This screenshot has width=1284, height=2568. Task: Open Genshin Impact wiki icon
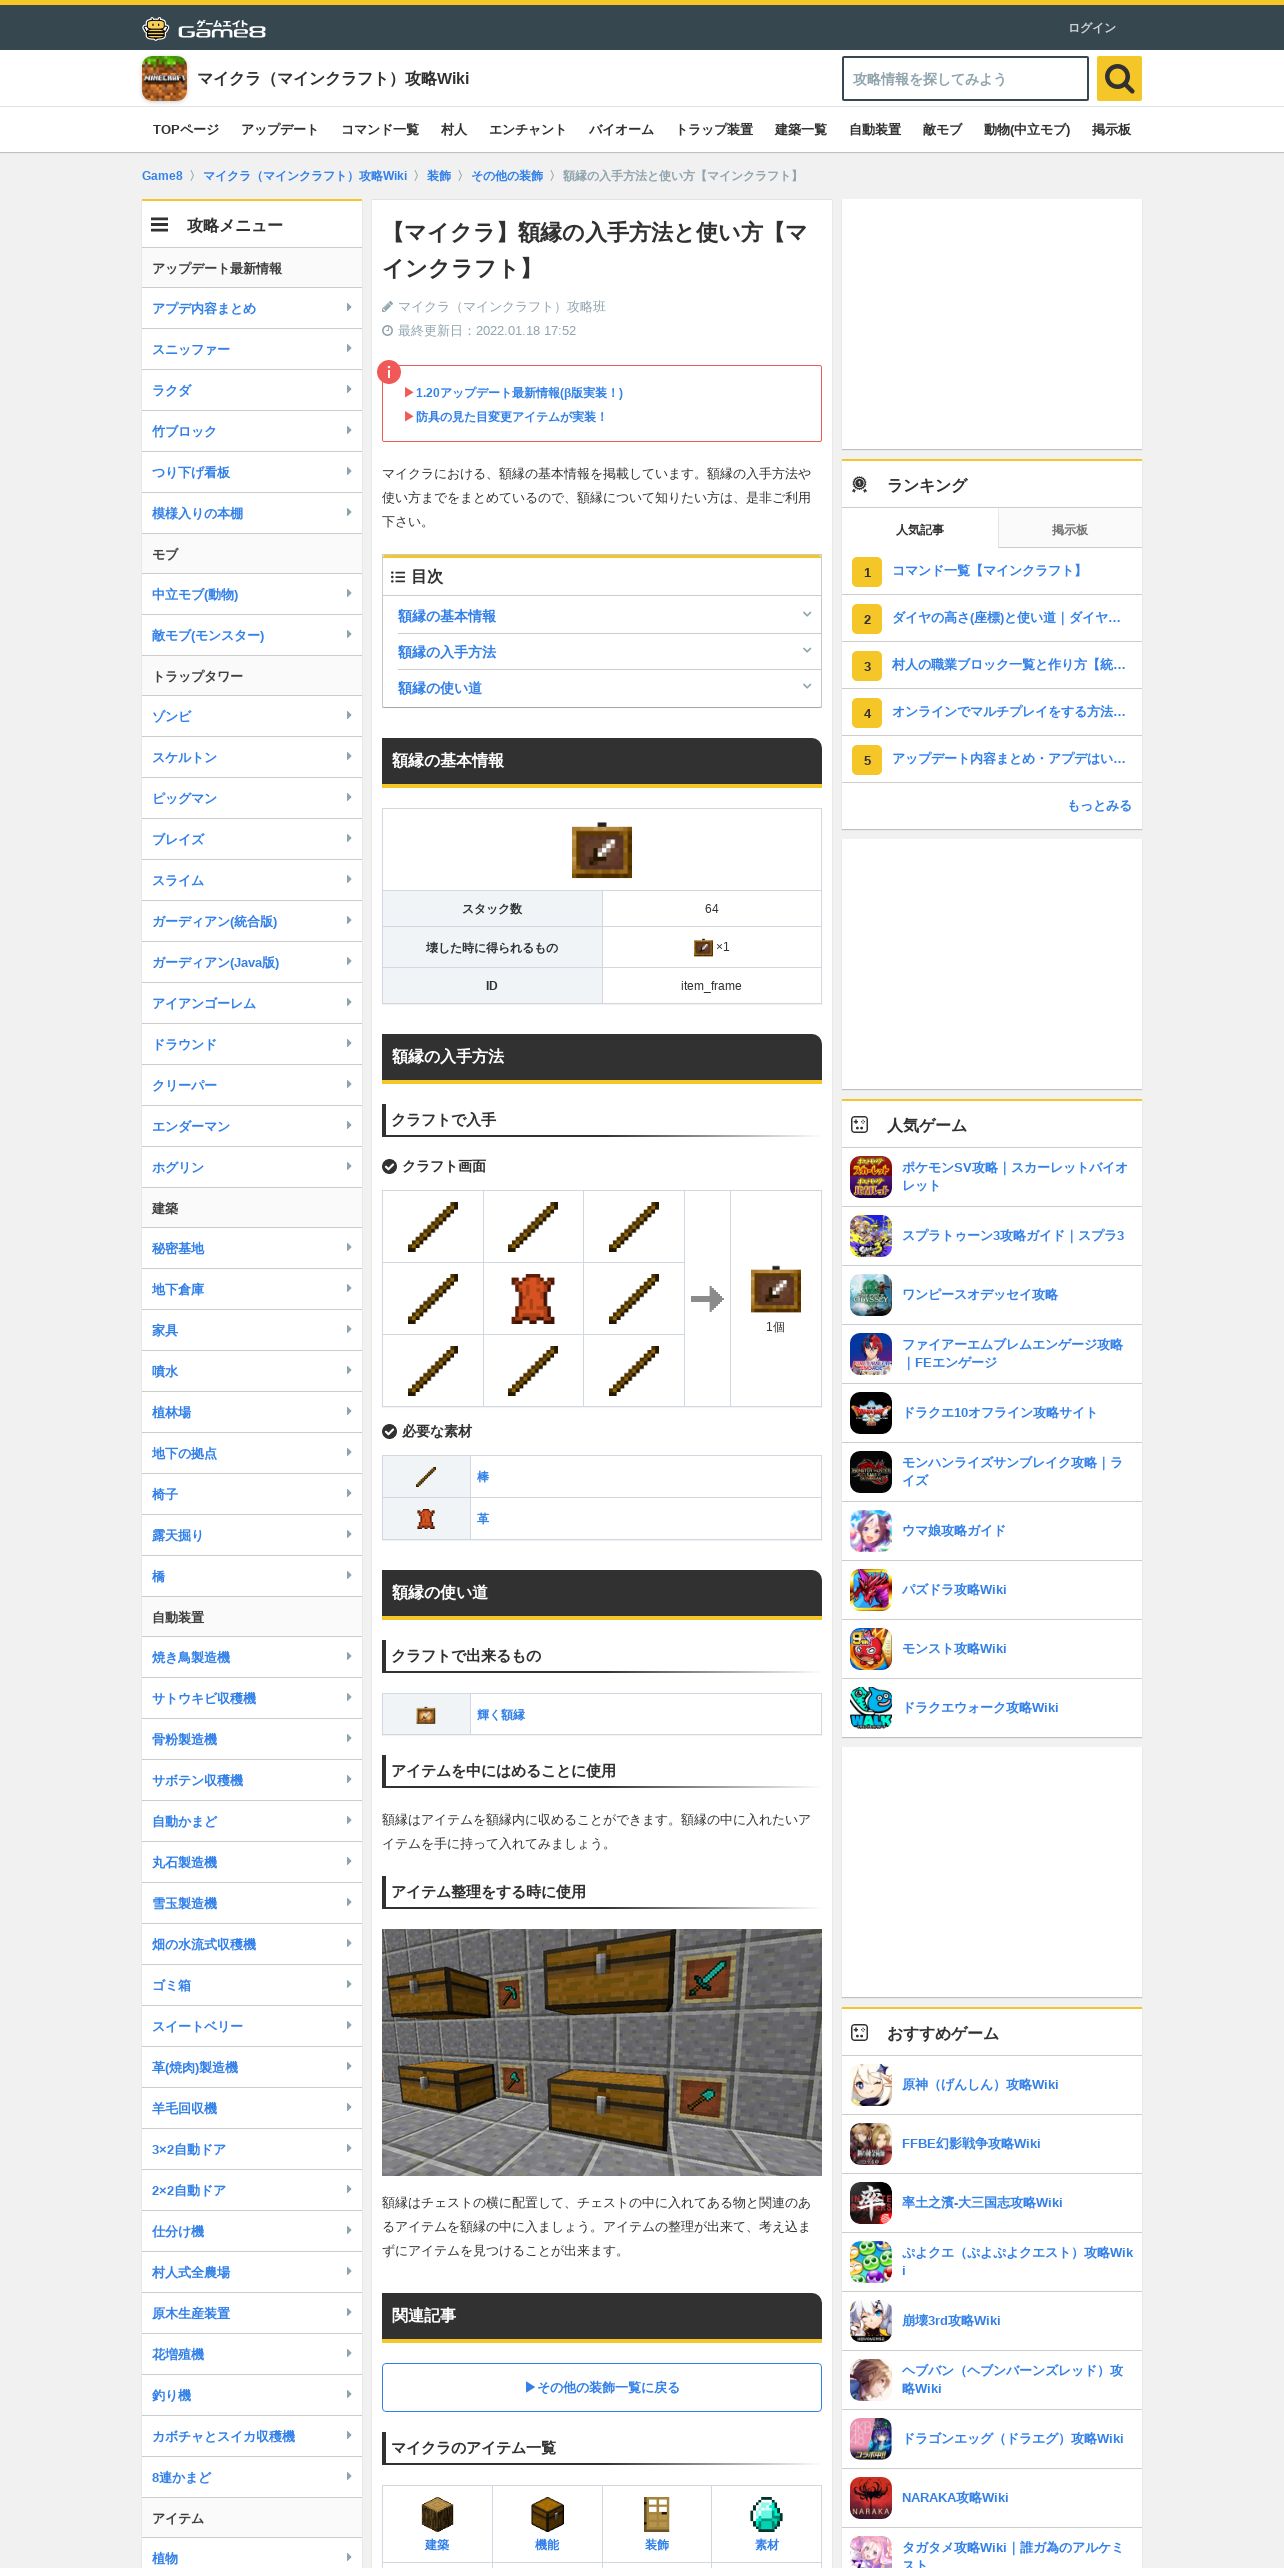pyautogui.click(x=871, y=2085)
